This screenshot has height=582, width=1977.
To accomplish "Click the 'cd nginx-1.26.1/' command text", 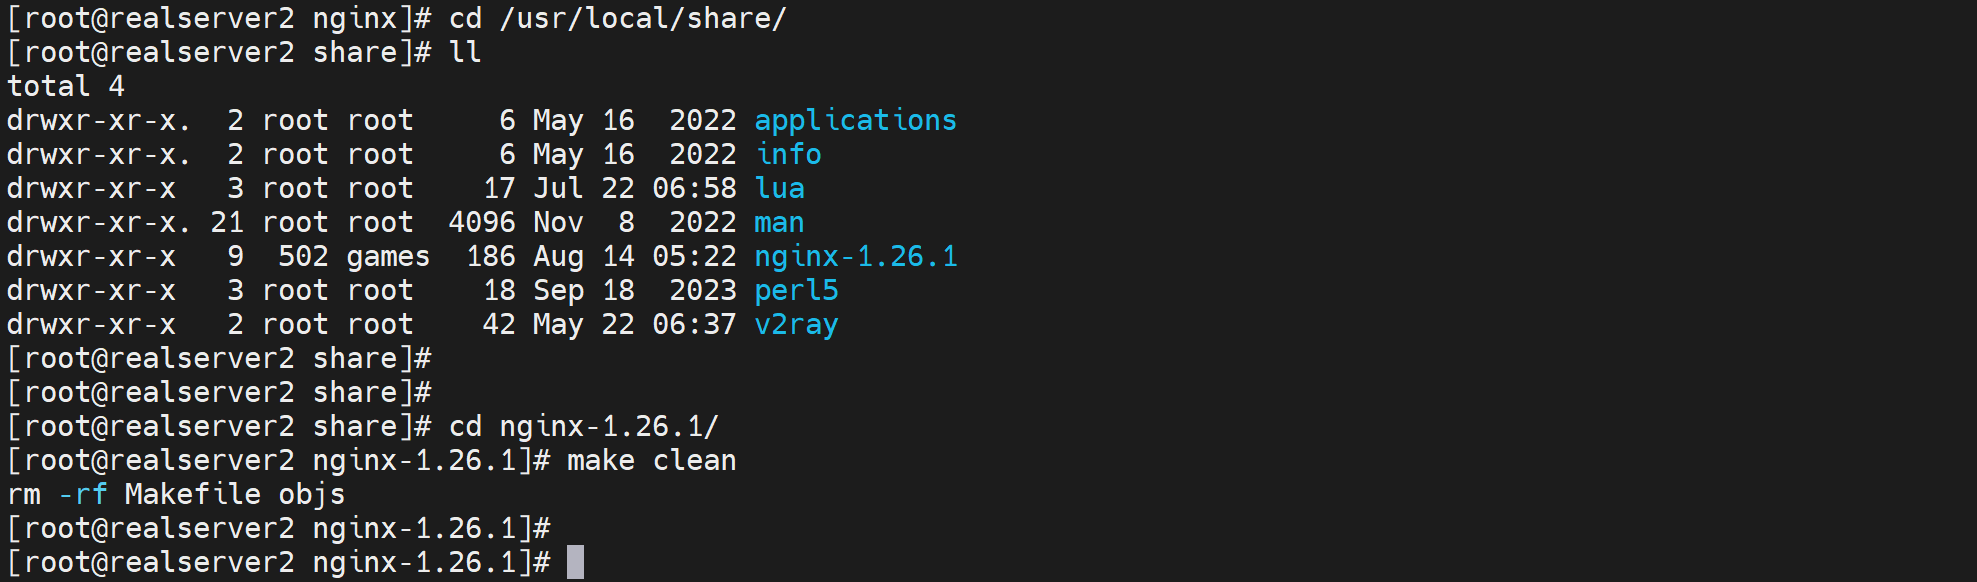I will (583, 427).
